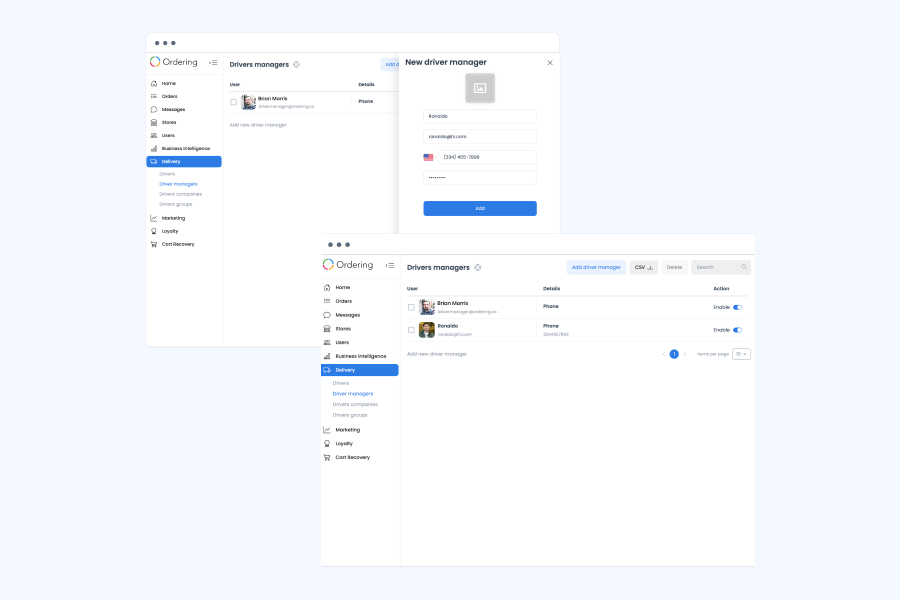Open the Cart Recovery section
The width and height of the screenshot is (900, 600).
click(326, 457)
